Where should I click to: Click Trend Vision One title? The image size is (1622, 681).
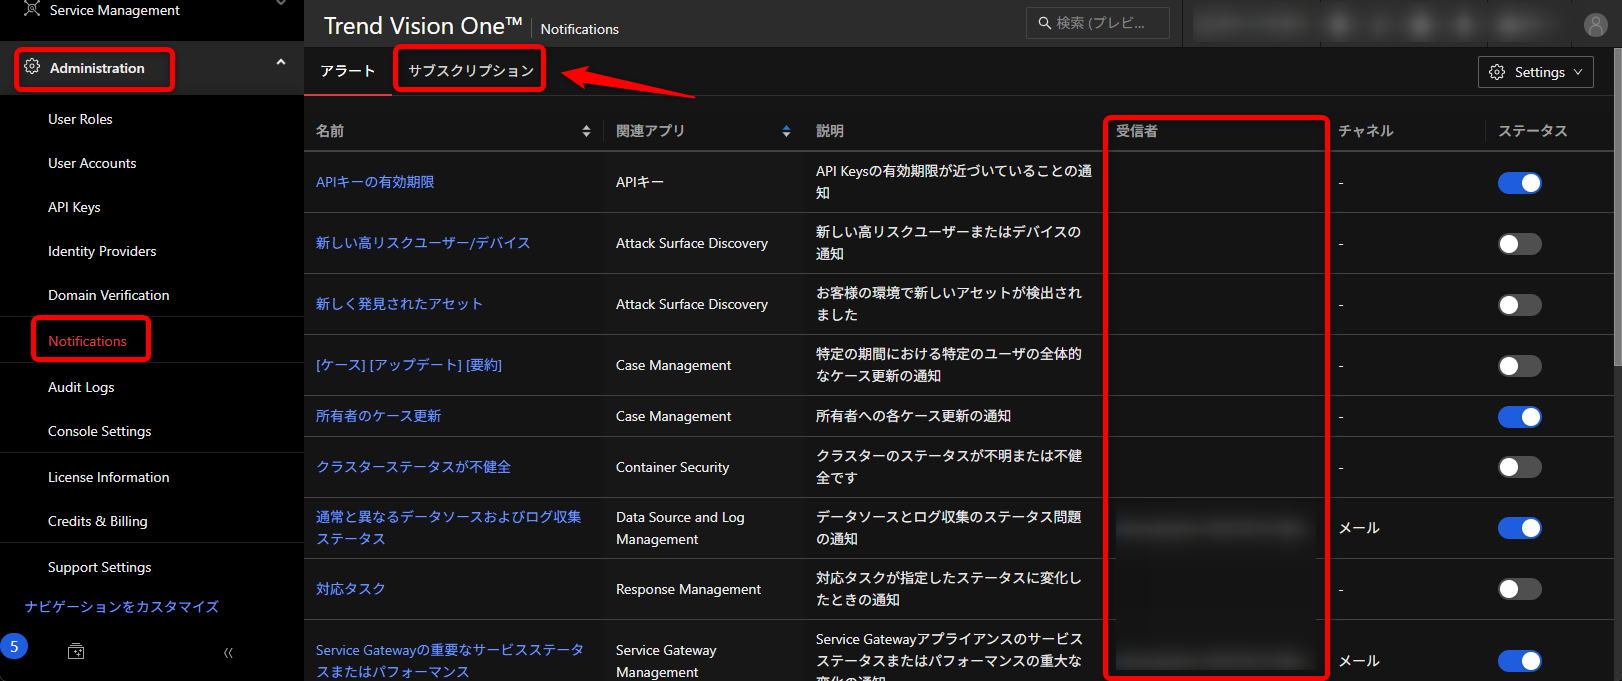click(423, 26)
